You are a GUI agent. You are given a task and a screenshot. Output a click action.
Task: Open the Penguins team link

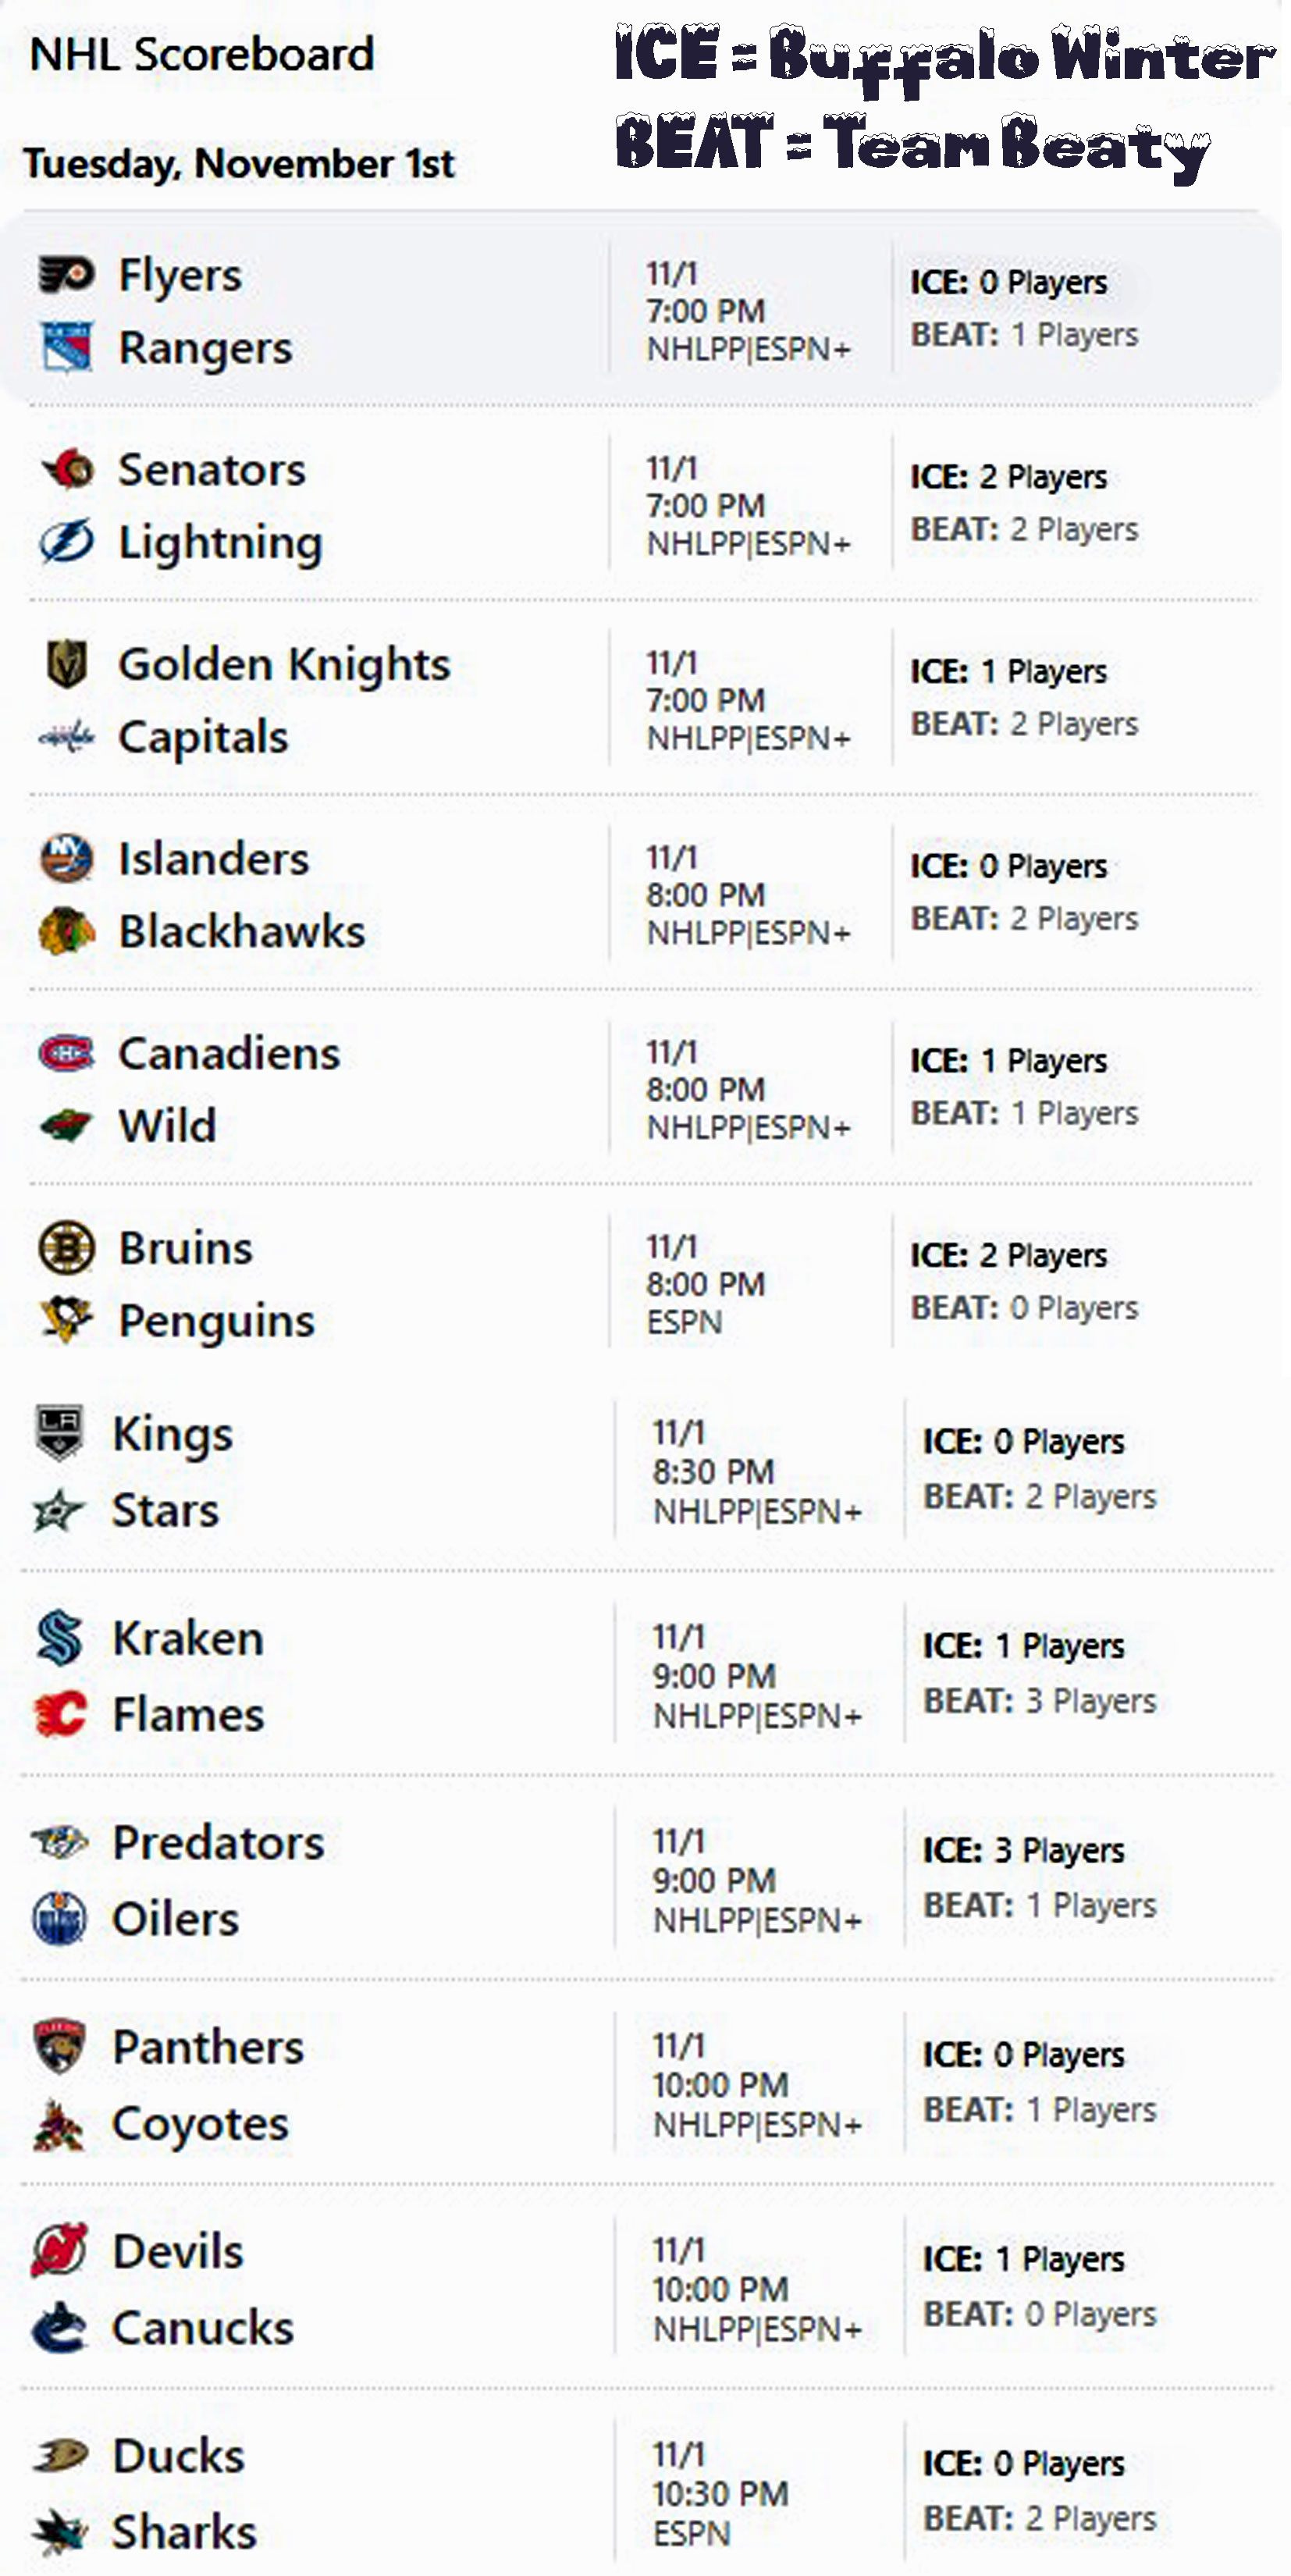216,1321
